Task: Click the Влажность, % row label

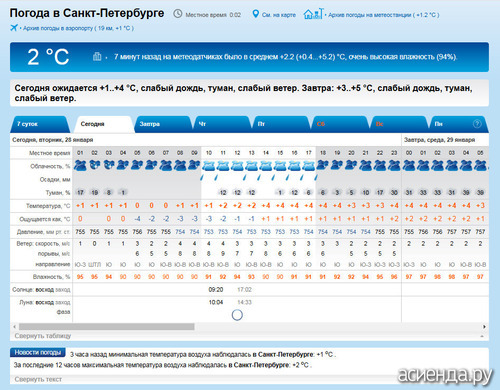Action: 51,277
